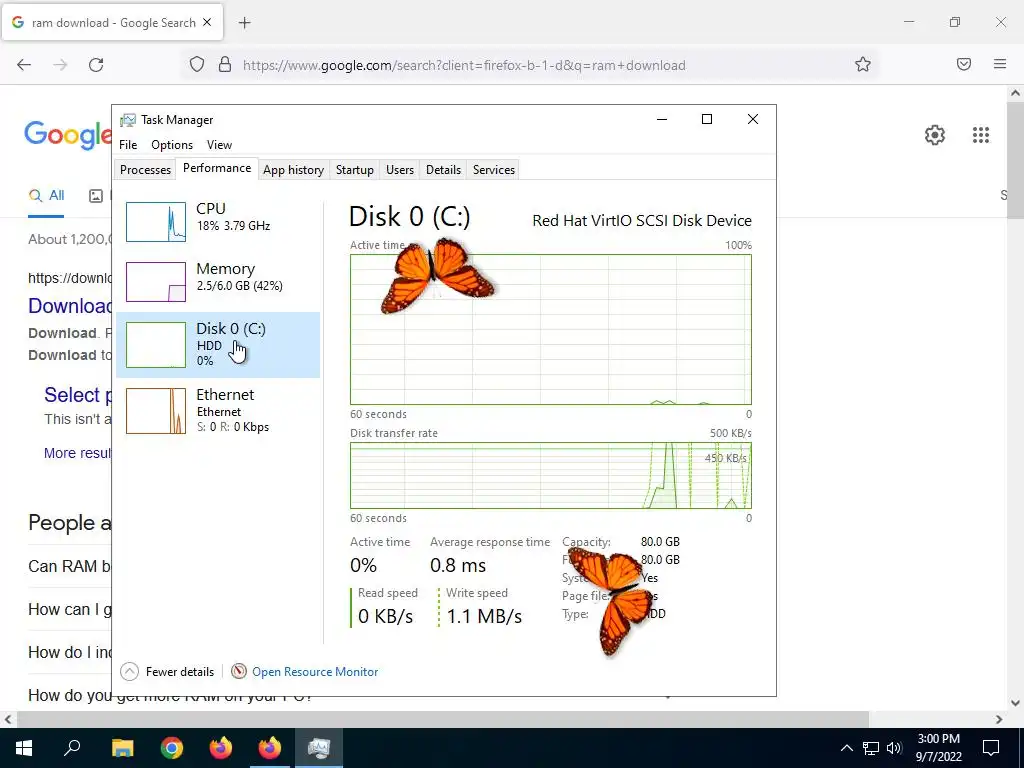Screen dimensions: 1024x768
Task: Open a new Firefox tab
Action: pyautogui.click(x=244, y=23)
